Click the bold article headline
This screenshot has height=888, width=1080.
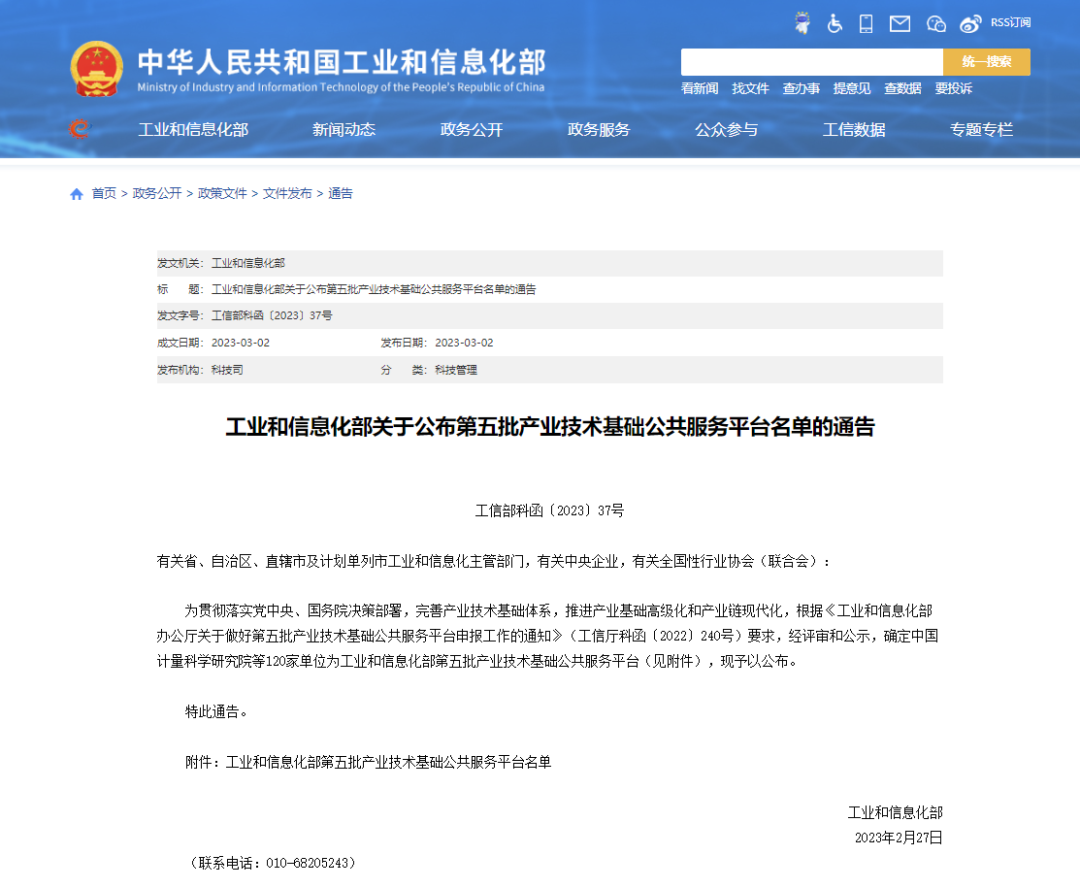point(550,426)
